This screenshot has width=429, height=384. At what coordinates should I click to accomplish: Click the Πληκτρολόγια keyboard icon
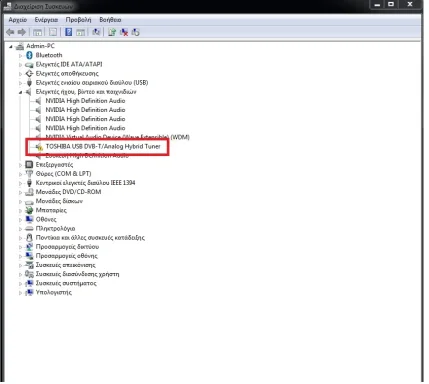(x=29, y=228)
